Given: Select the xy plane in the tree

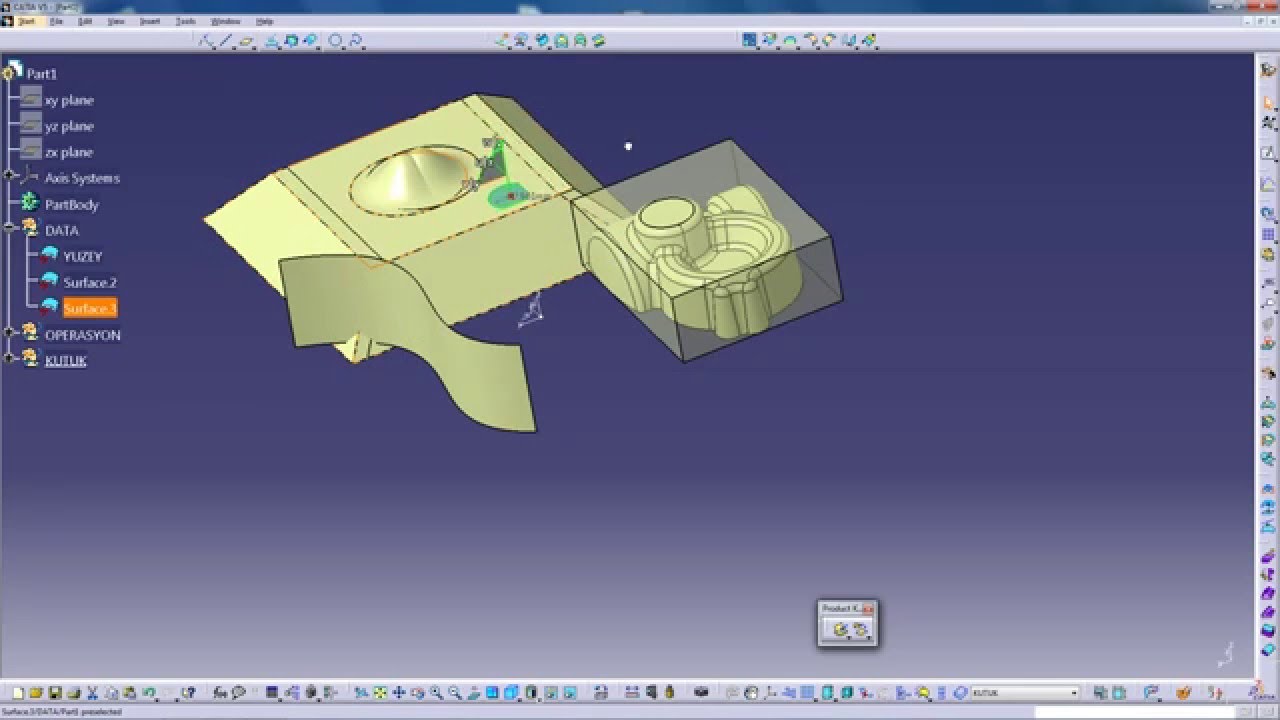Looking at the screenshot, I should 69,100.
